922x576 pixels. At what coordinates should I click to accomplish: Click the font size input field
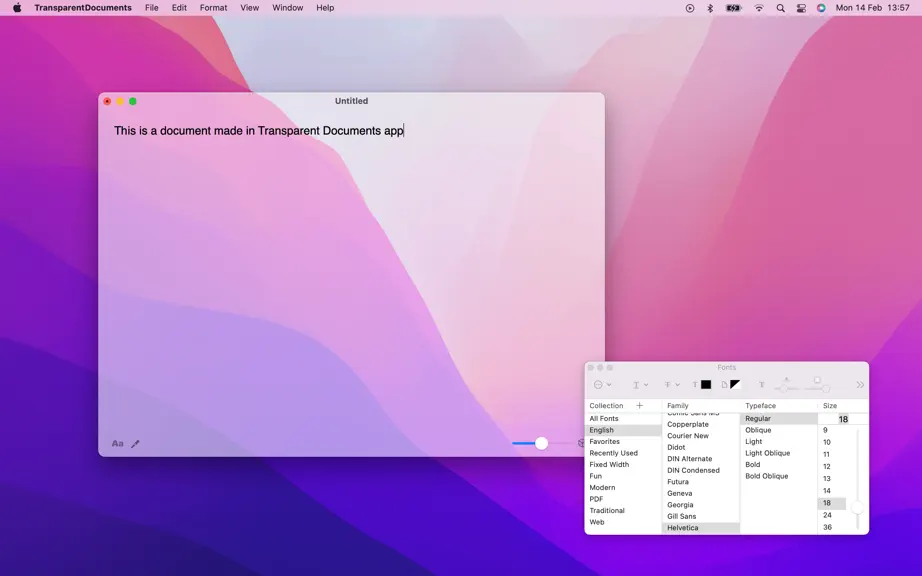[843, 419]
